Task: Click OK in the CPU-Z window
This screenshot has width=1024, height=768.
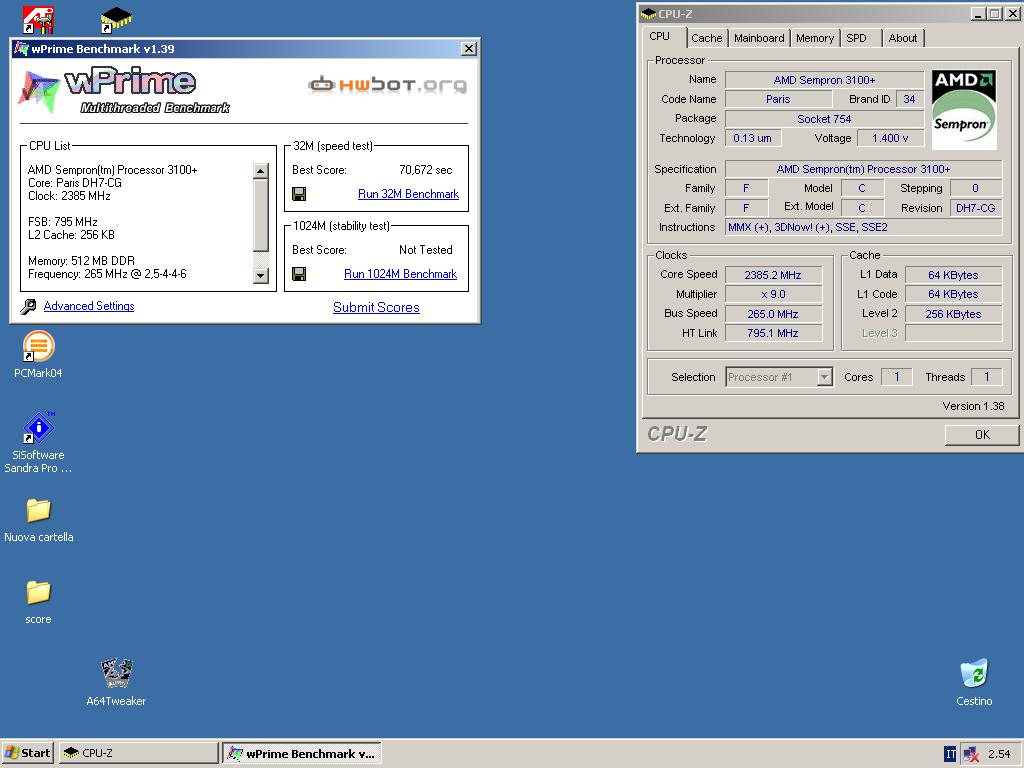Action: [982, 434]
